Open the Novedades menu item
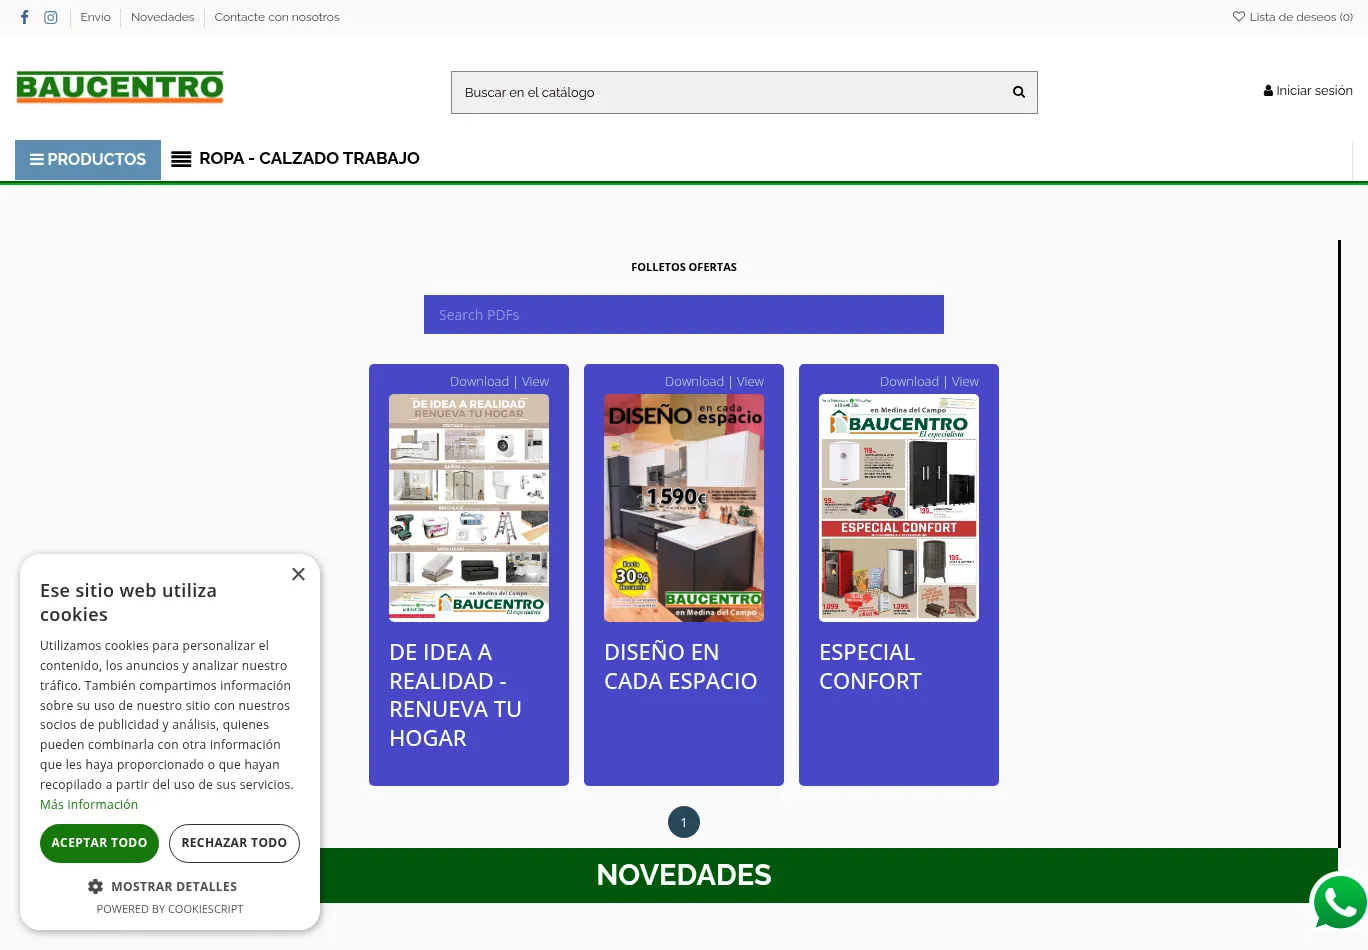This screenshot has width=1368, height=950. tap(162, 17)
